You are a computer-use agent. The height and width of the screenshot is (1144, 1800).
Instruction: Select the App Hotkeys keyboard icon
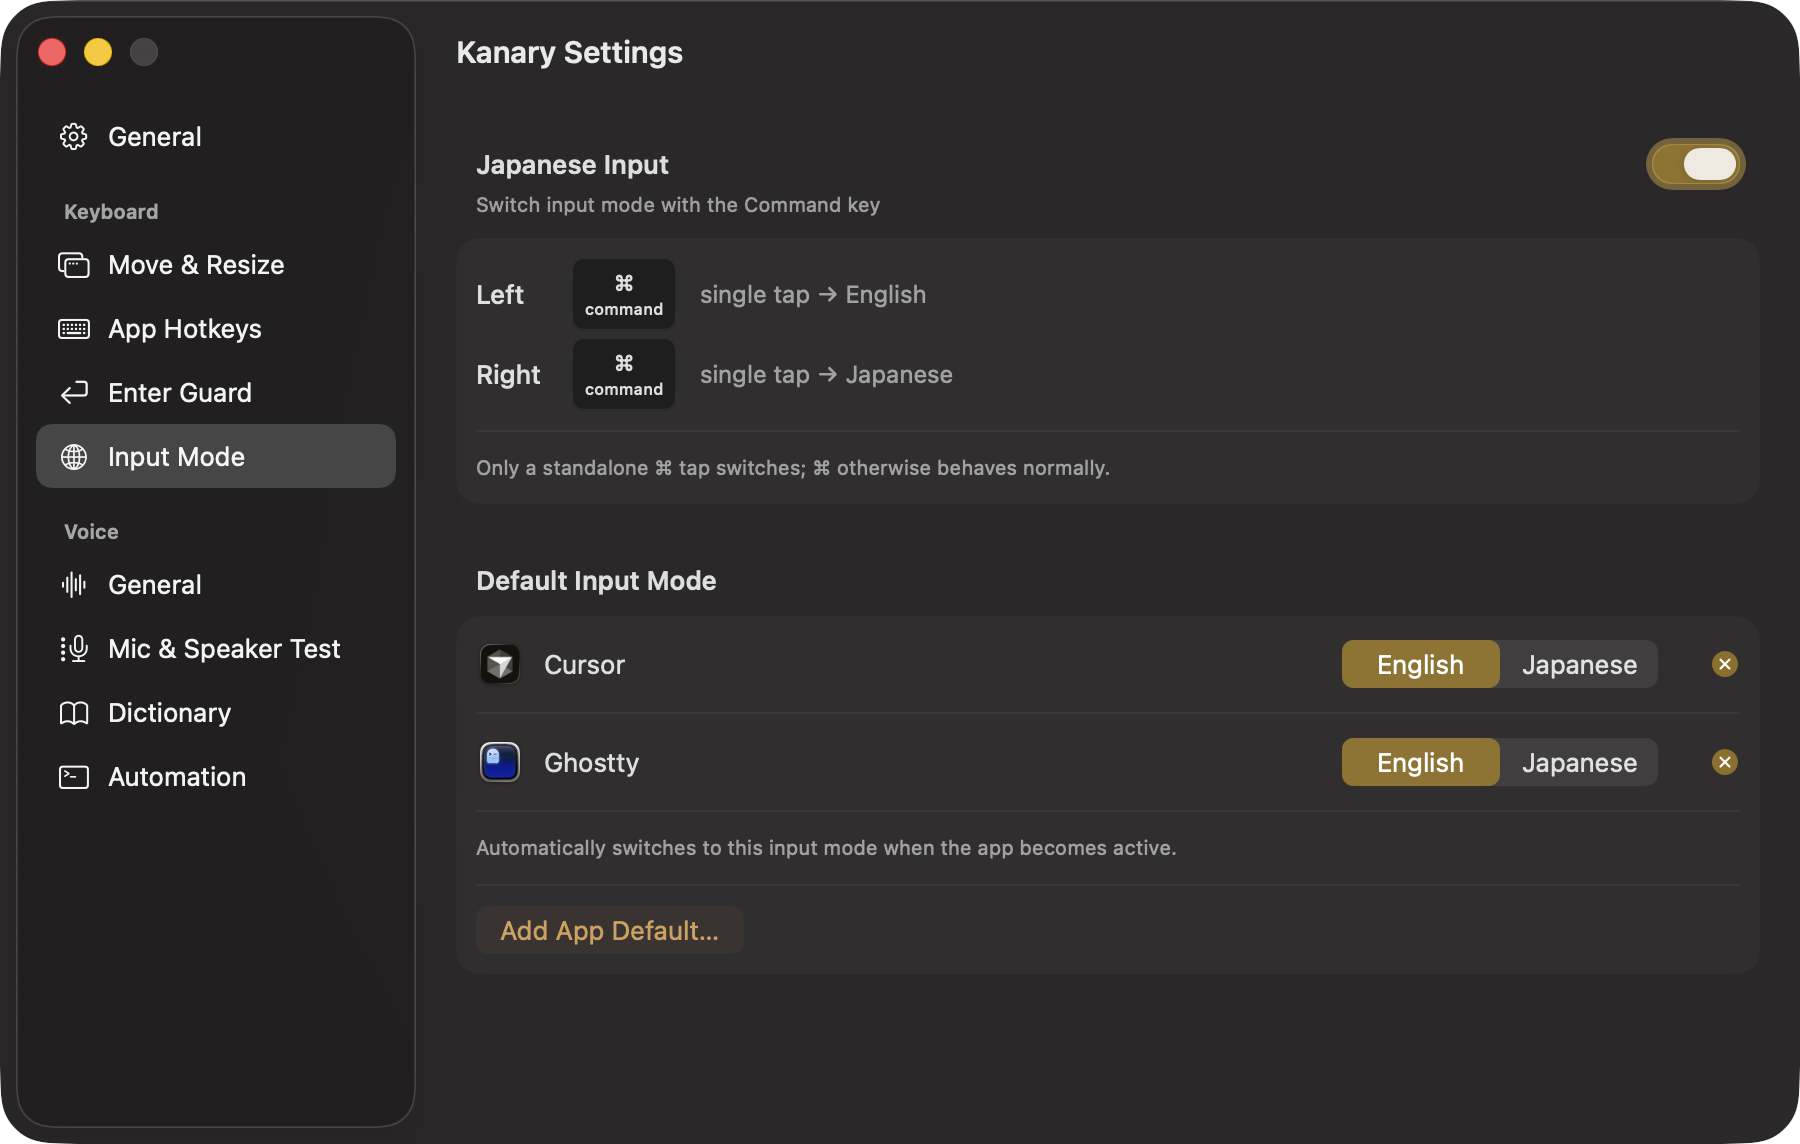(x=74, y=329)
